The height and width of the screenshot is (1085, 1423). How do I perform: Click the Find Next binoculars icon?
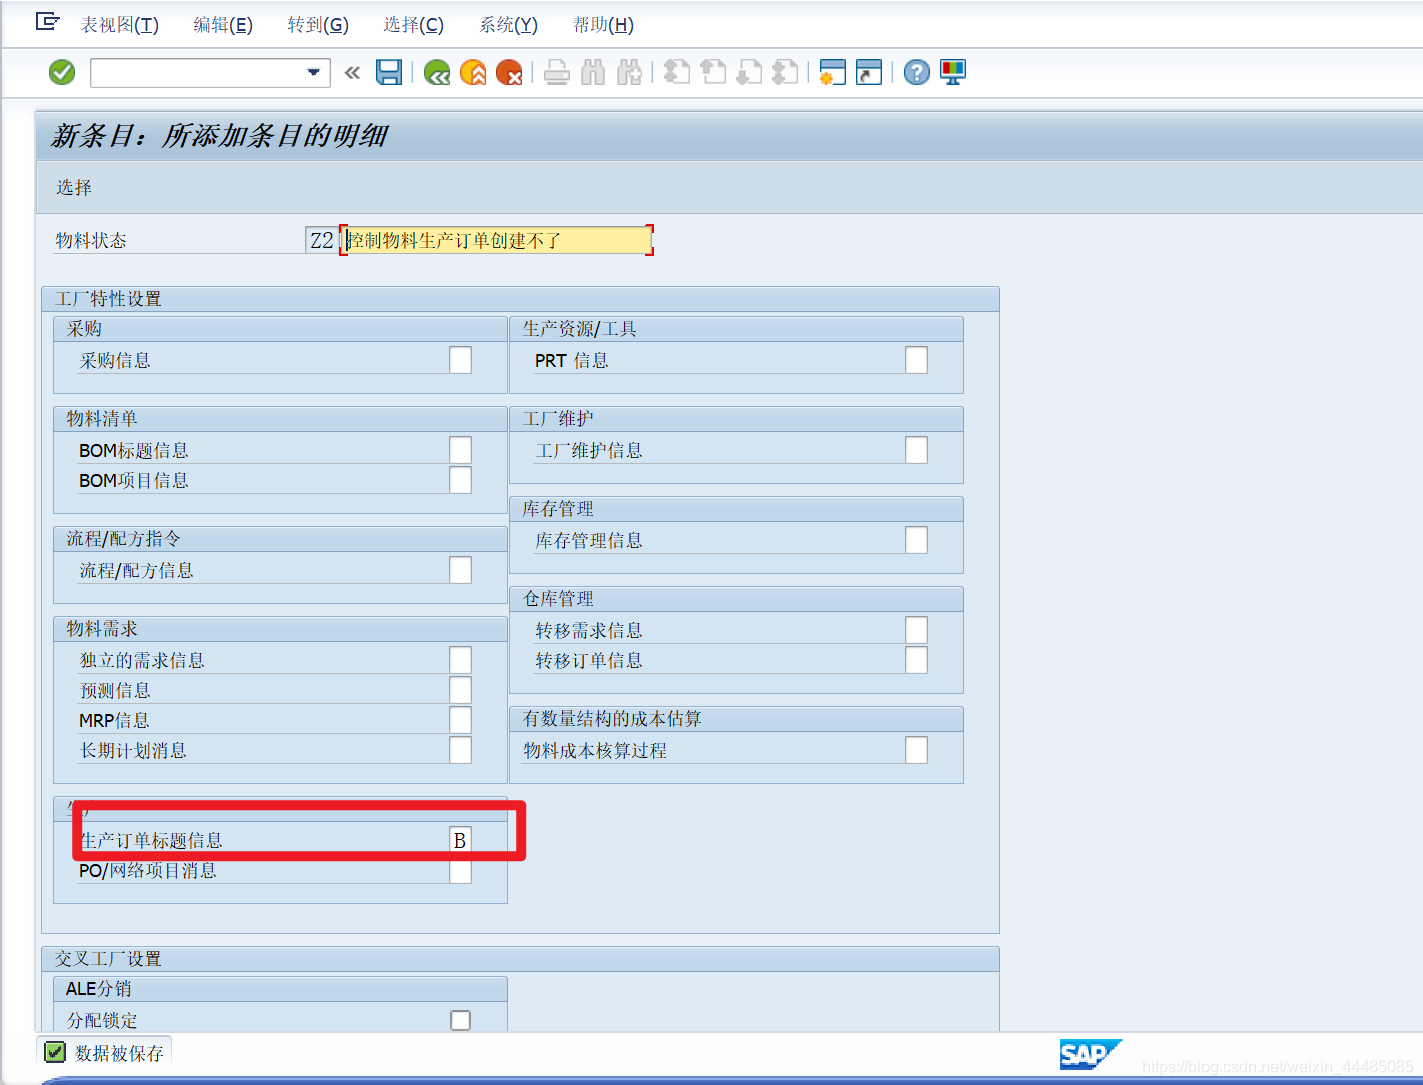[629, 72]
